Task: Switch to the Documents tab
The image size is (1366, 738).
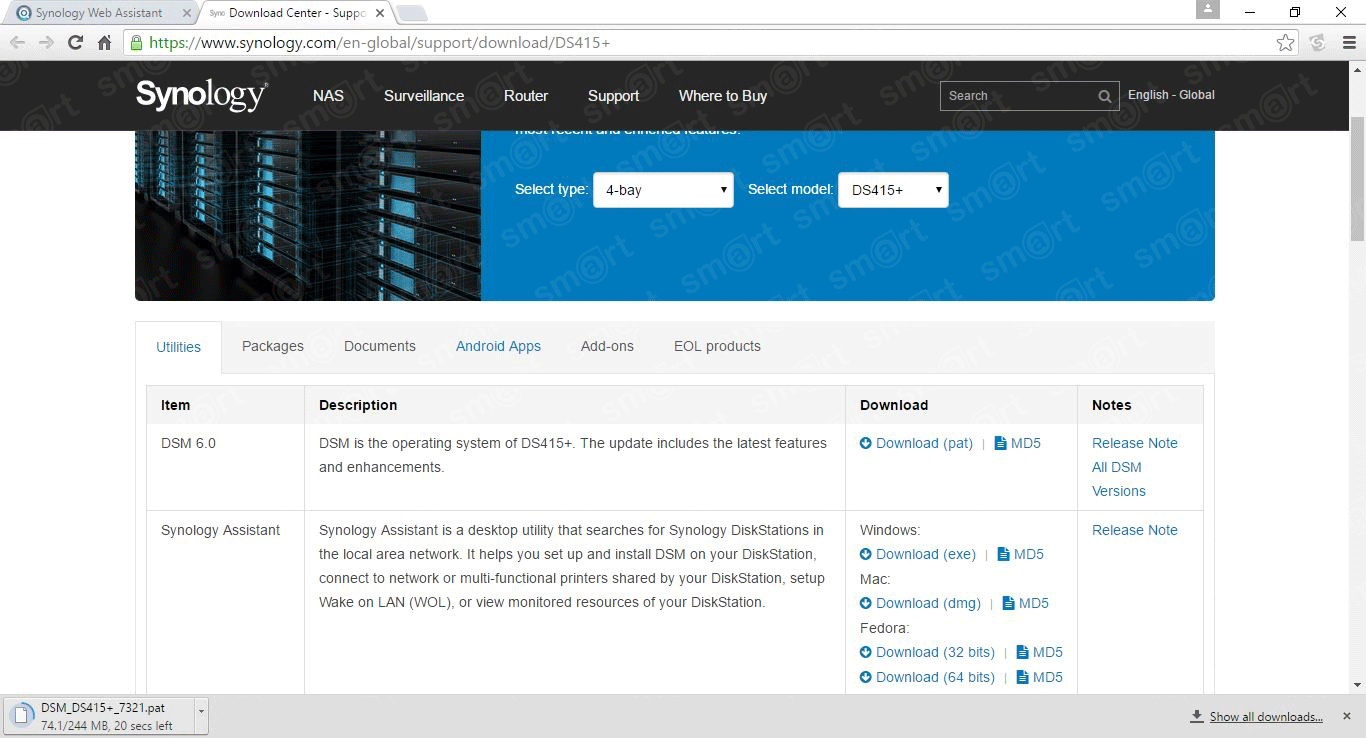Action: click(380, 346)
